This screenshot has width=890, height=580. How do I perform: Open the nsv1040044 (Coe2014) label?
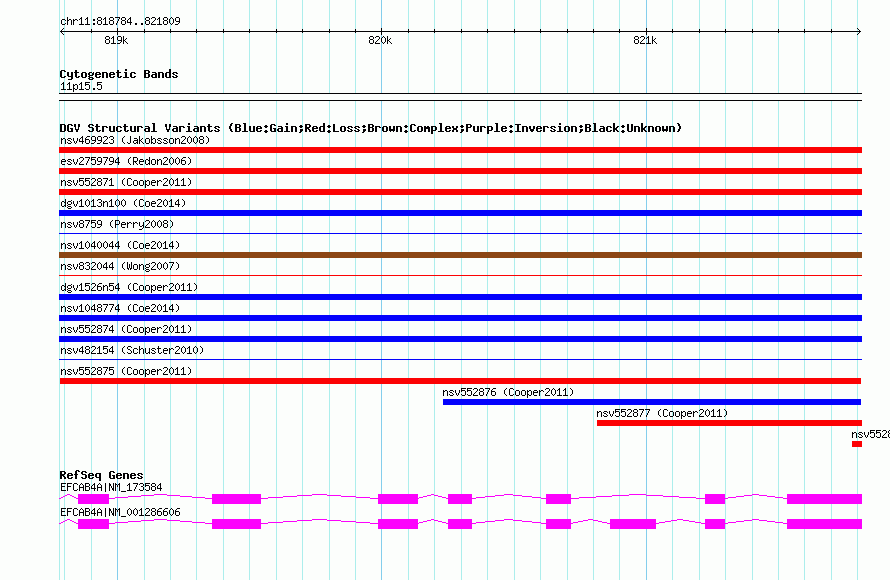pos(120,245)
